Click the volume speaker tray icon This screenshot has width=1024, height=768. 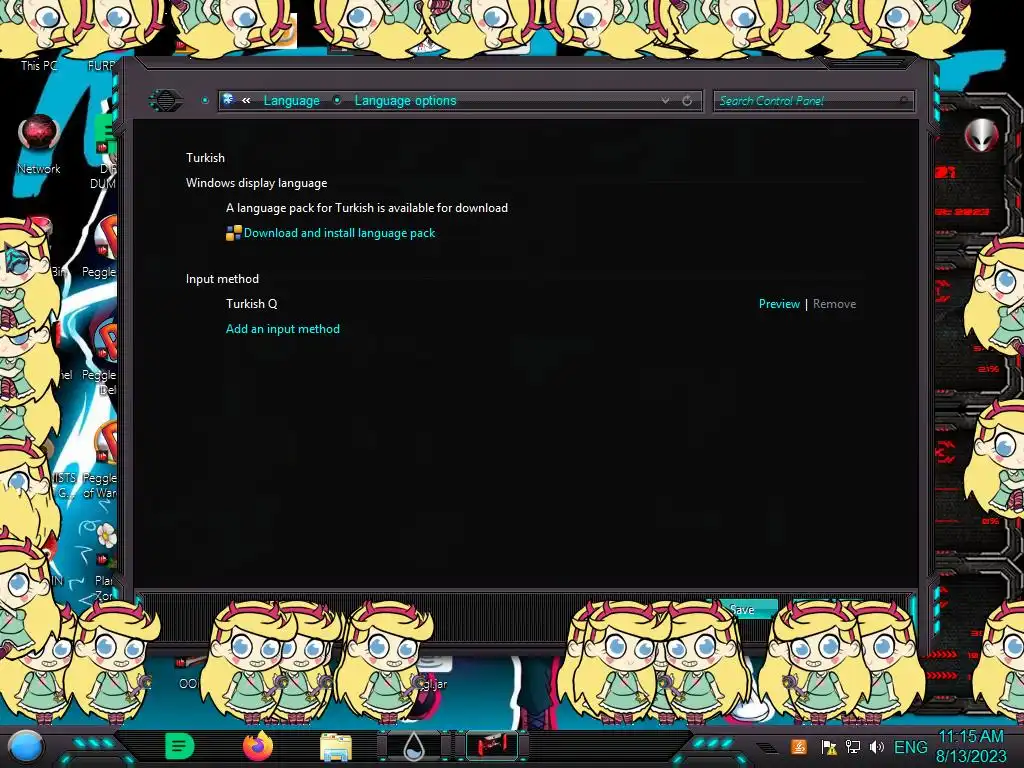point(876,747)
